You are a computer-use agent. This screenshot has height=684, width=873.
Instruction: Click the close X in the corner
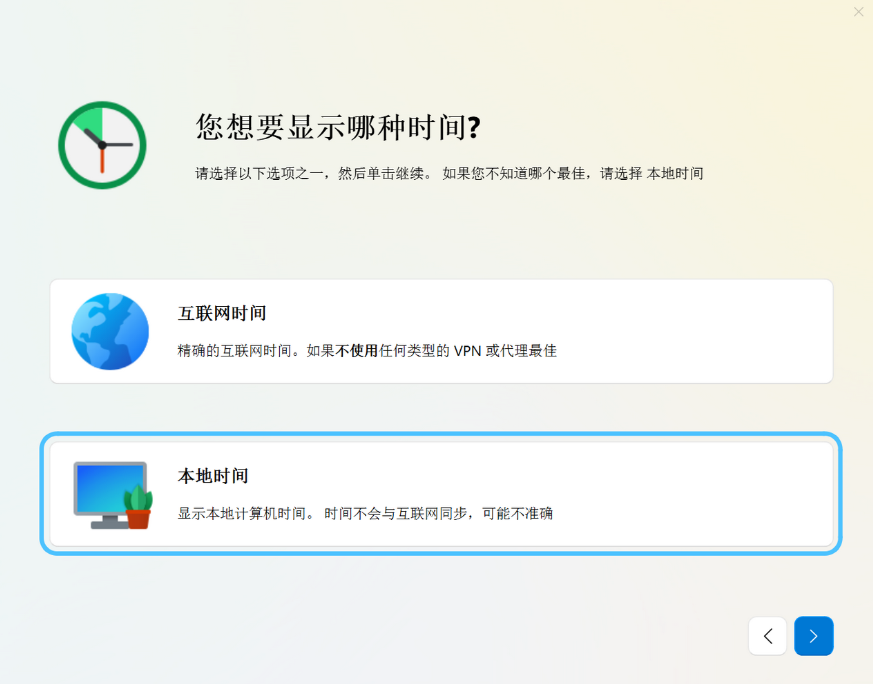tap(858, 12)
